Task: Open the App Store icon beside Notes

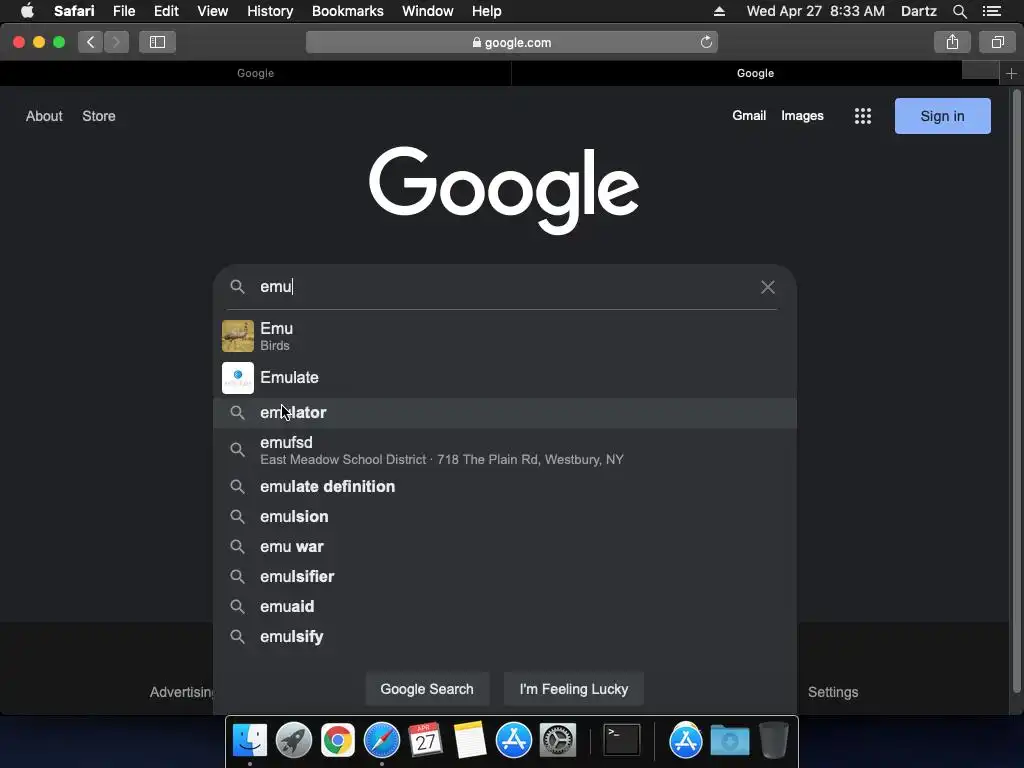Action: pyautogui.click(x=514, y=741)
